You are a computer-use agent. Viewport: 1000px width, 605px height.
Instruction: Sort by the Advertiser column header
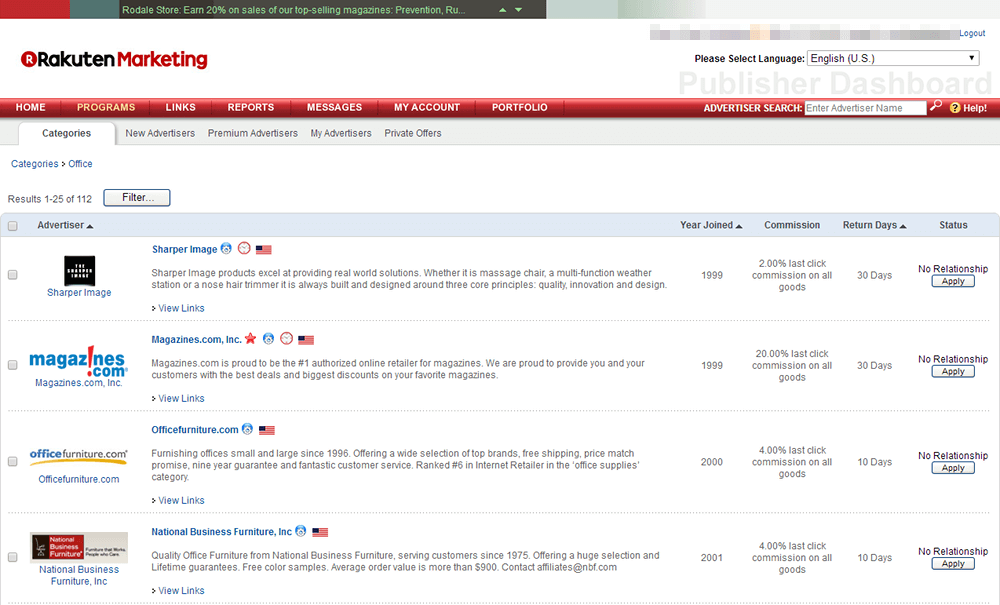(x=65, y=225)
